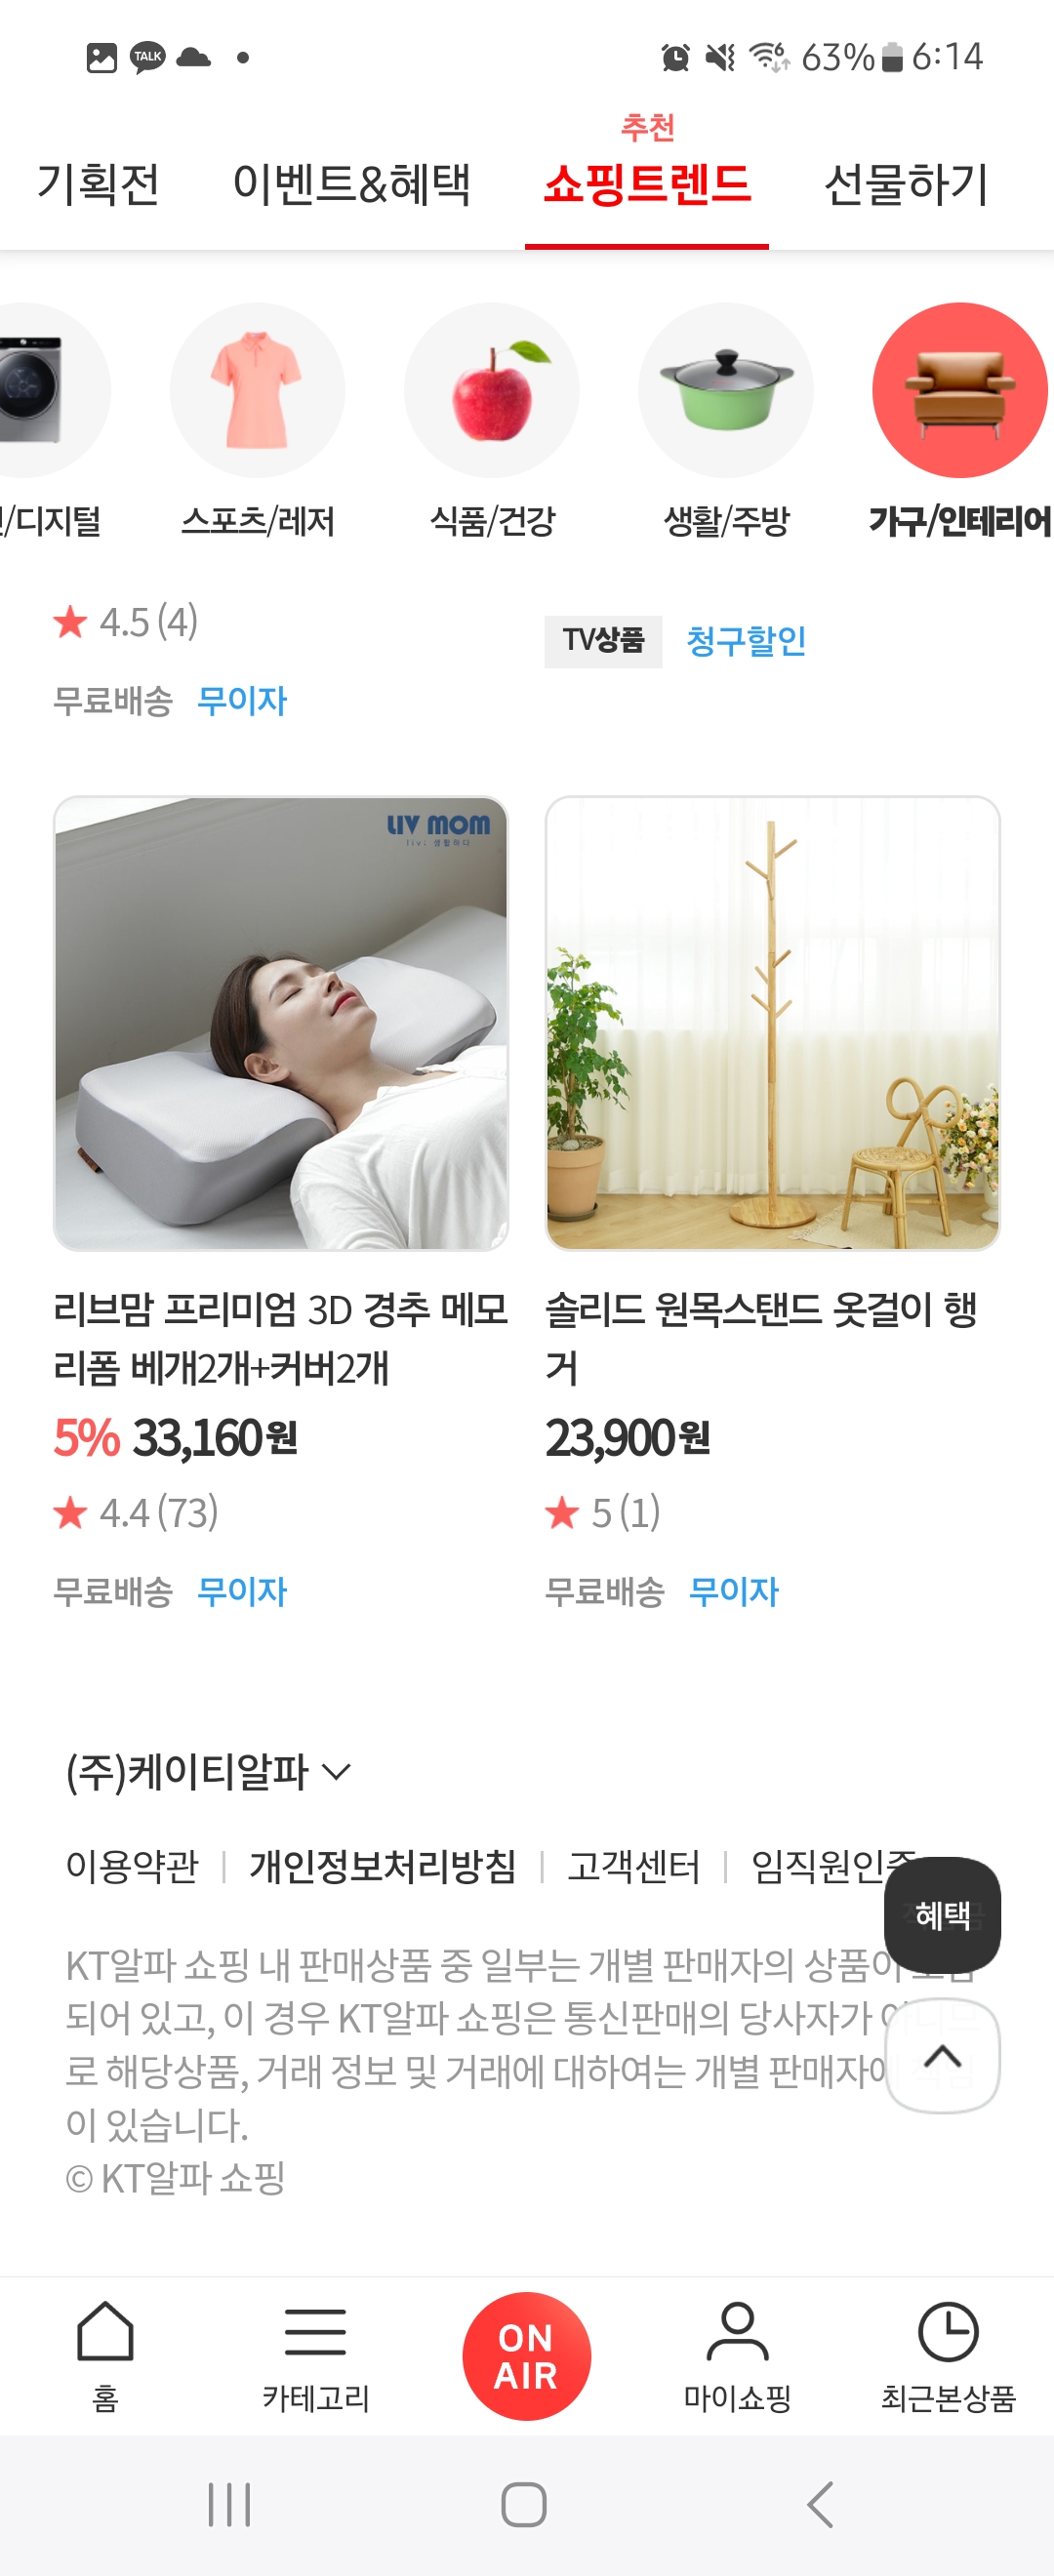
Task: Open the 솔리드 원목스탠드 coat rack thumbnail
Action: coord(772,1023)
